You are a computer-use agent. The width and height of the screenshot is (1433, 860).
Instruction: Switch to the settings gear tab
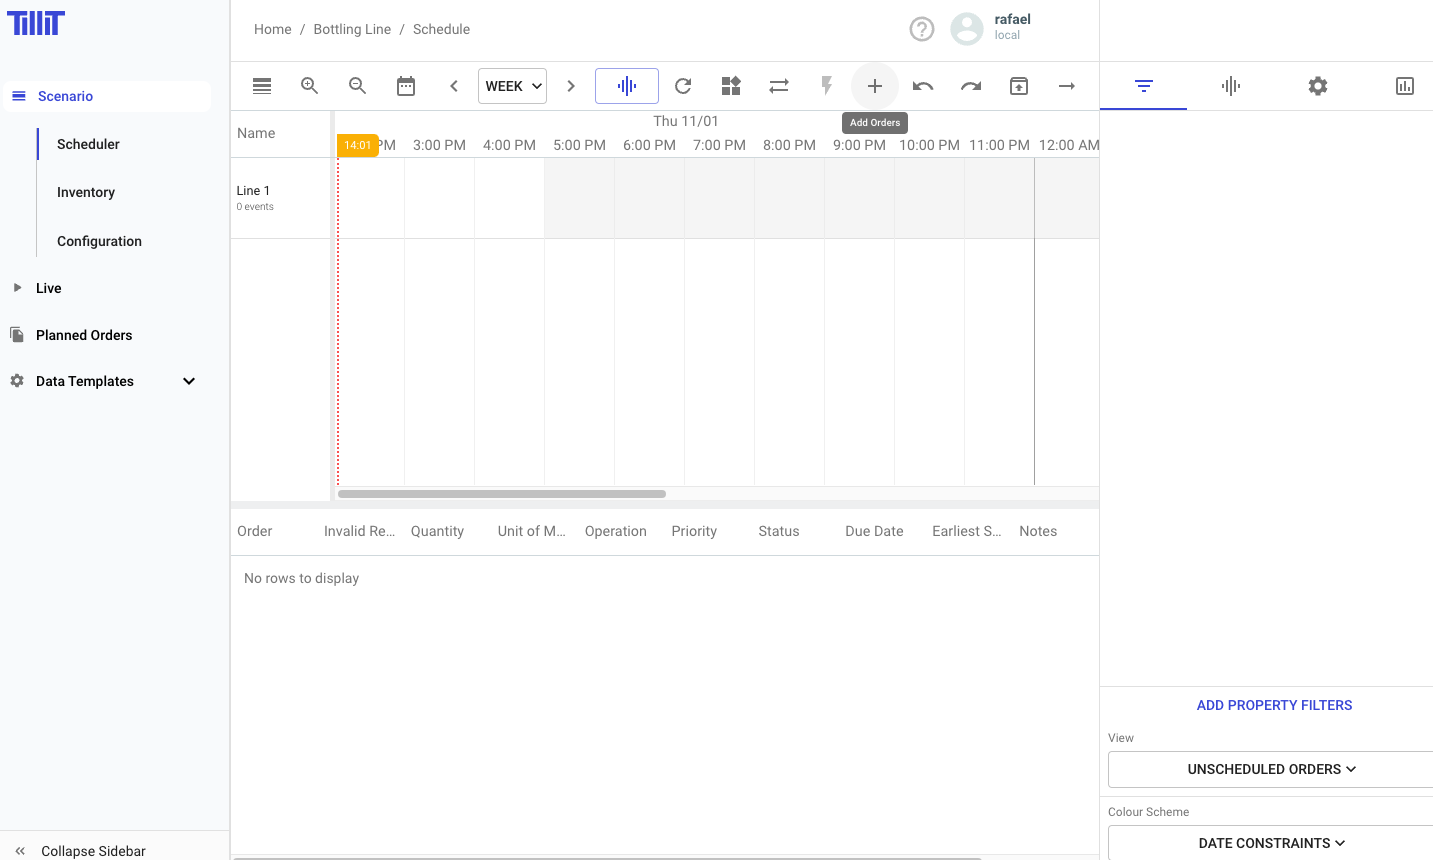pos(1317,86)
